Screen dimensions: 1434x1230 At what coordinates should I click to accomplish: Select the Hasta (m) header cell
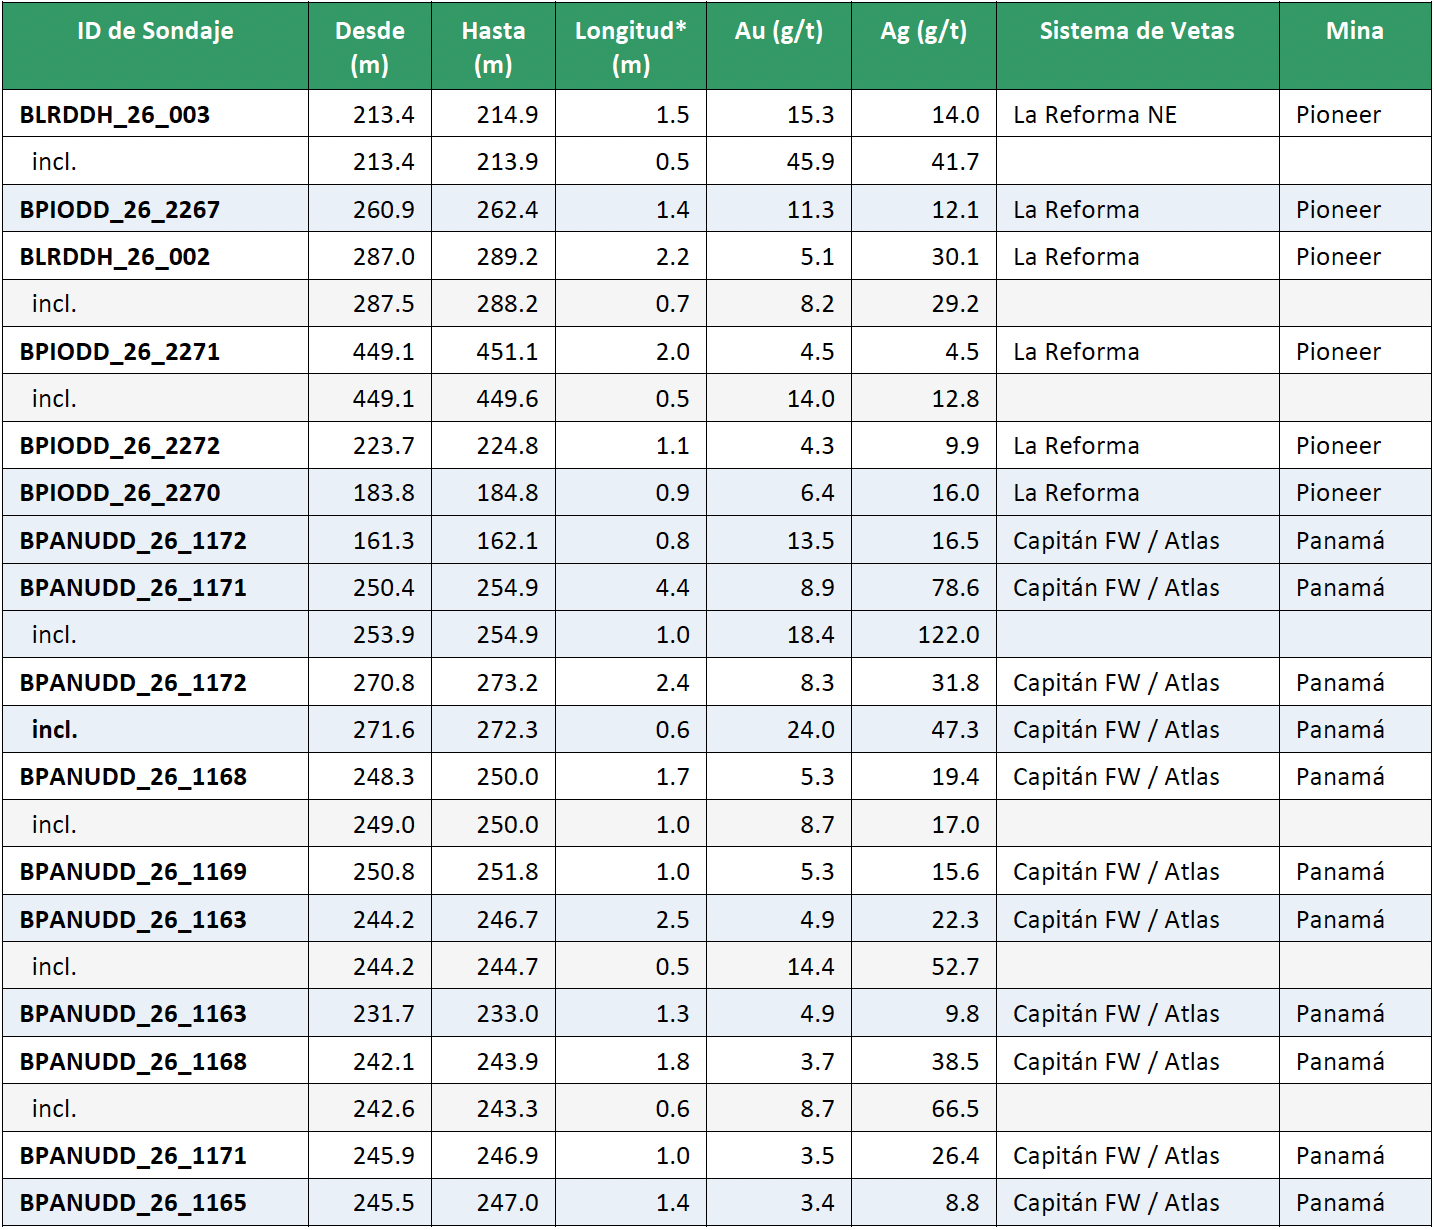click(493, 46)
